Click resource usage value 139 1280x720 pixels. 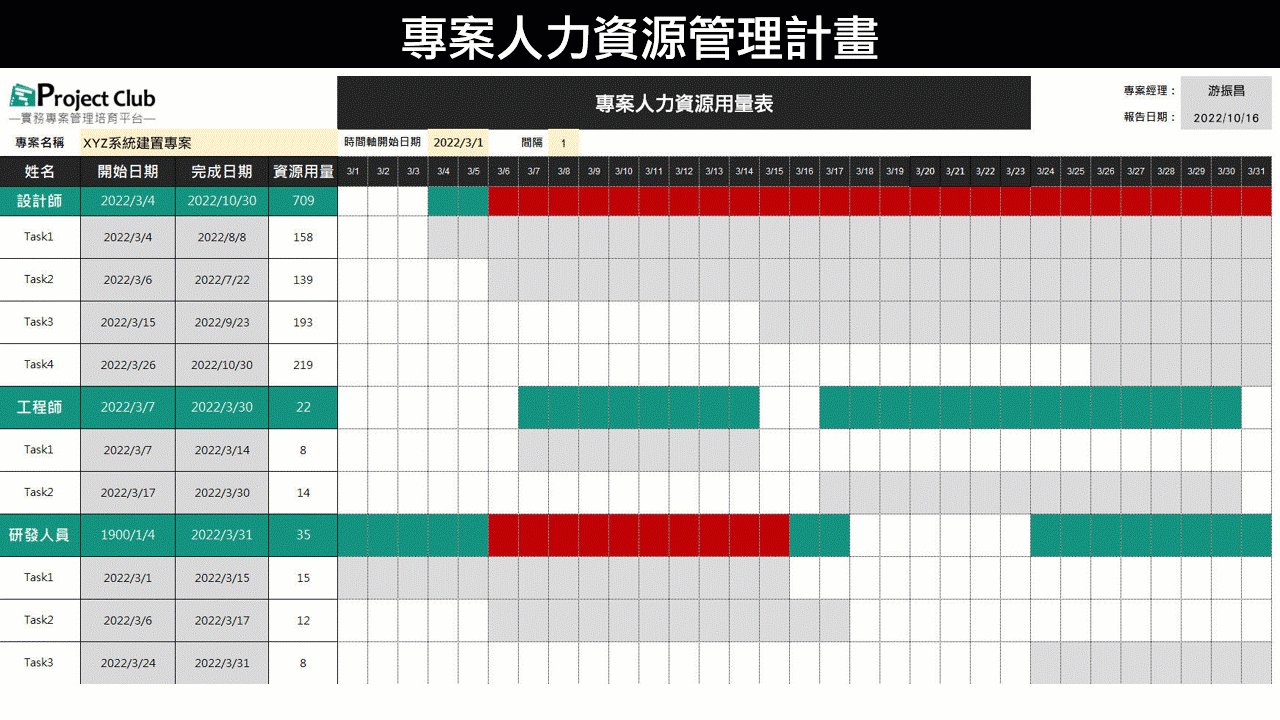point(303,280)
